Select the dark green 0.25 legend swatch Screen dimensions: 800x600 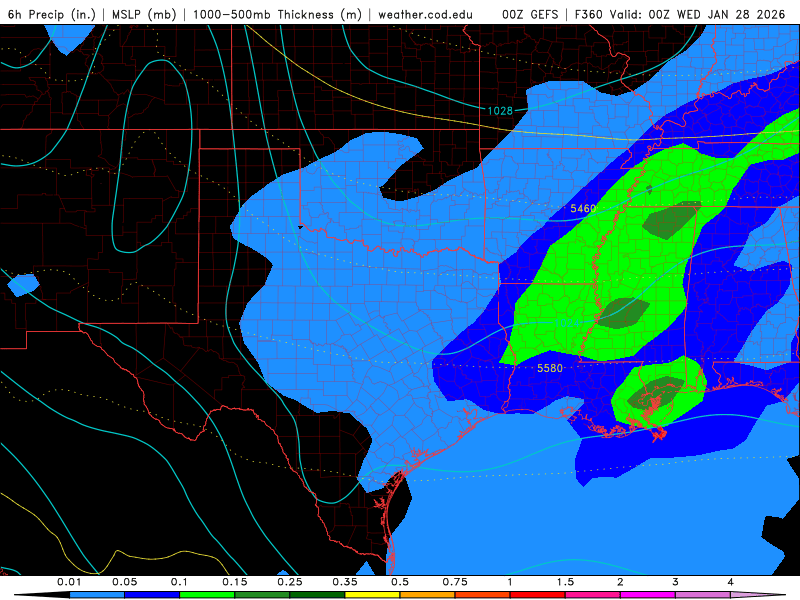point(317,595)
